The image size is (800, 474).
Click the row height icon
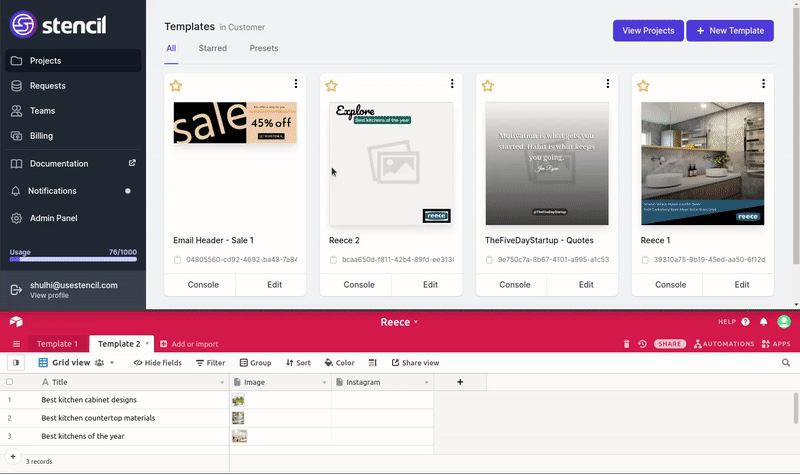[x=372, y=363]
